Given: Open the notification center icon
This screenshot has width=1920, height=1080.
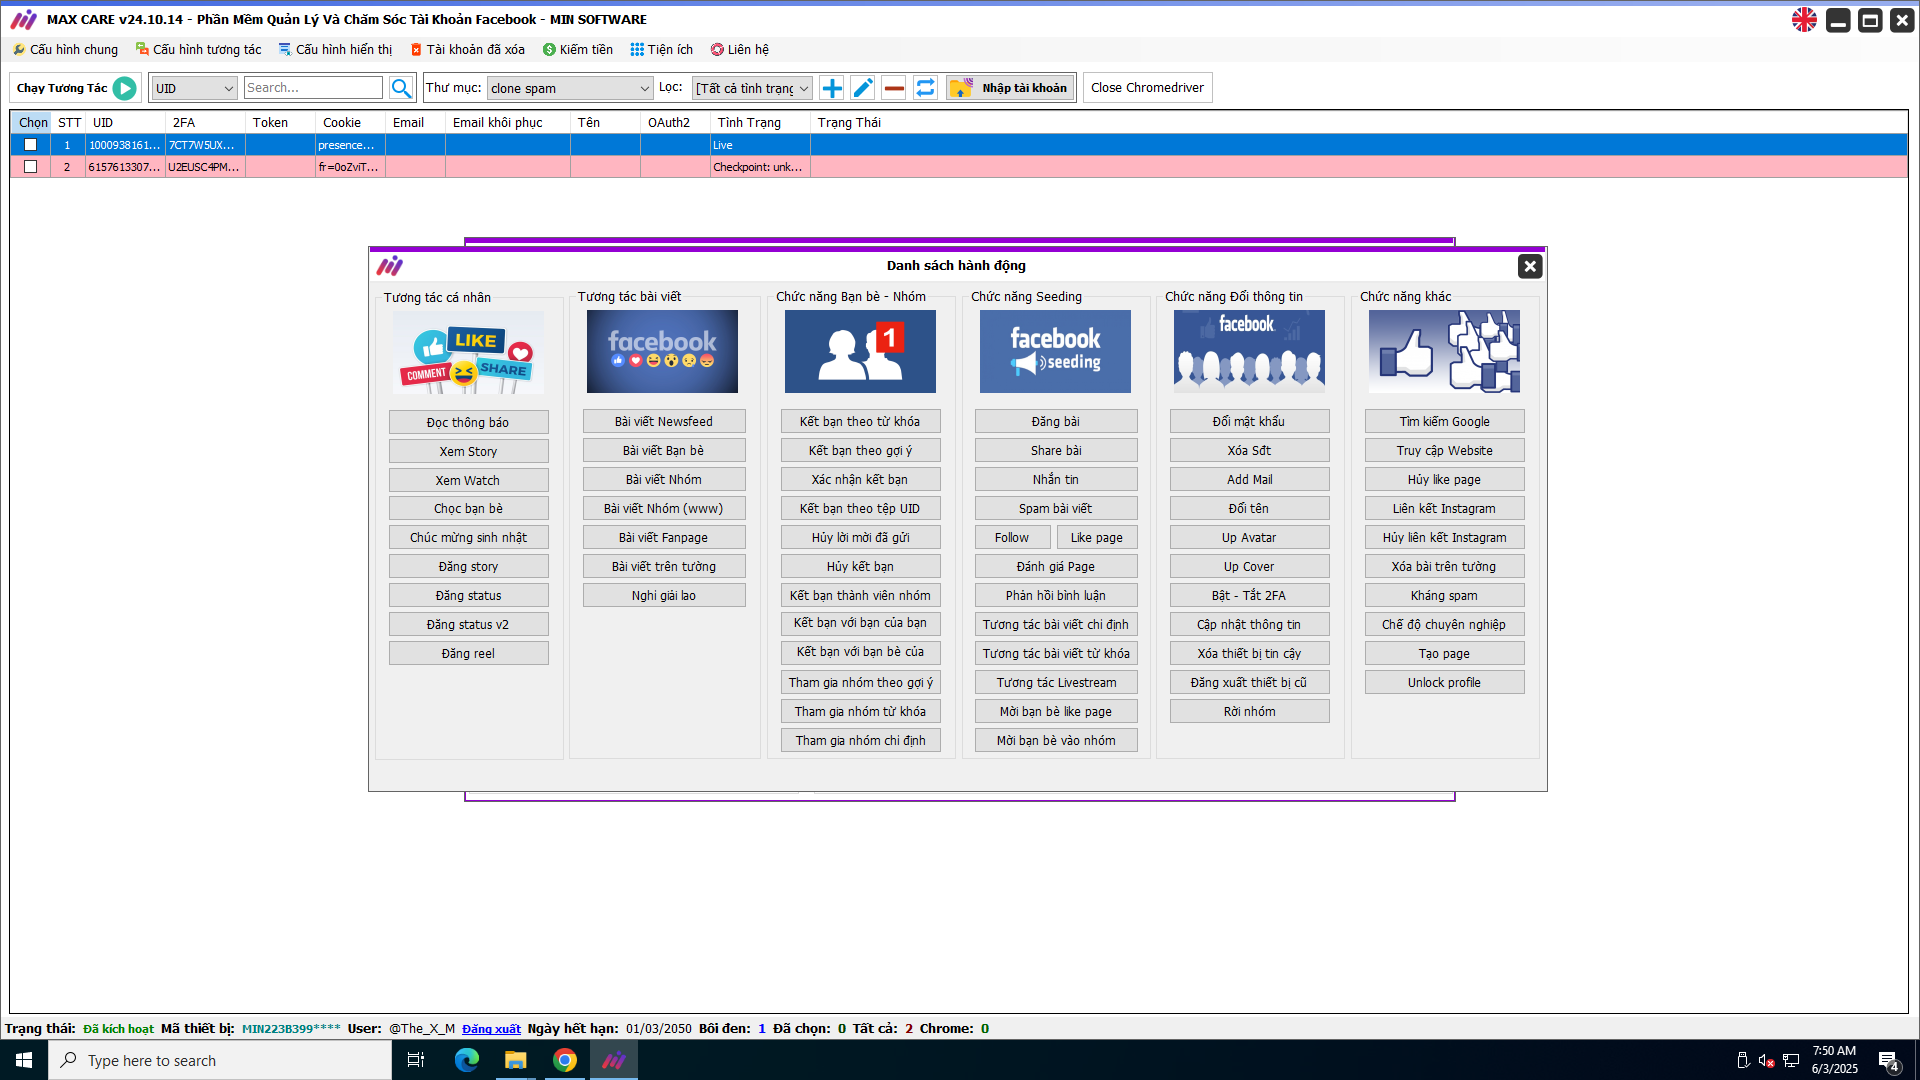Looking at the screenshot, I should pos(1888,1061).
